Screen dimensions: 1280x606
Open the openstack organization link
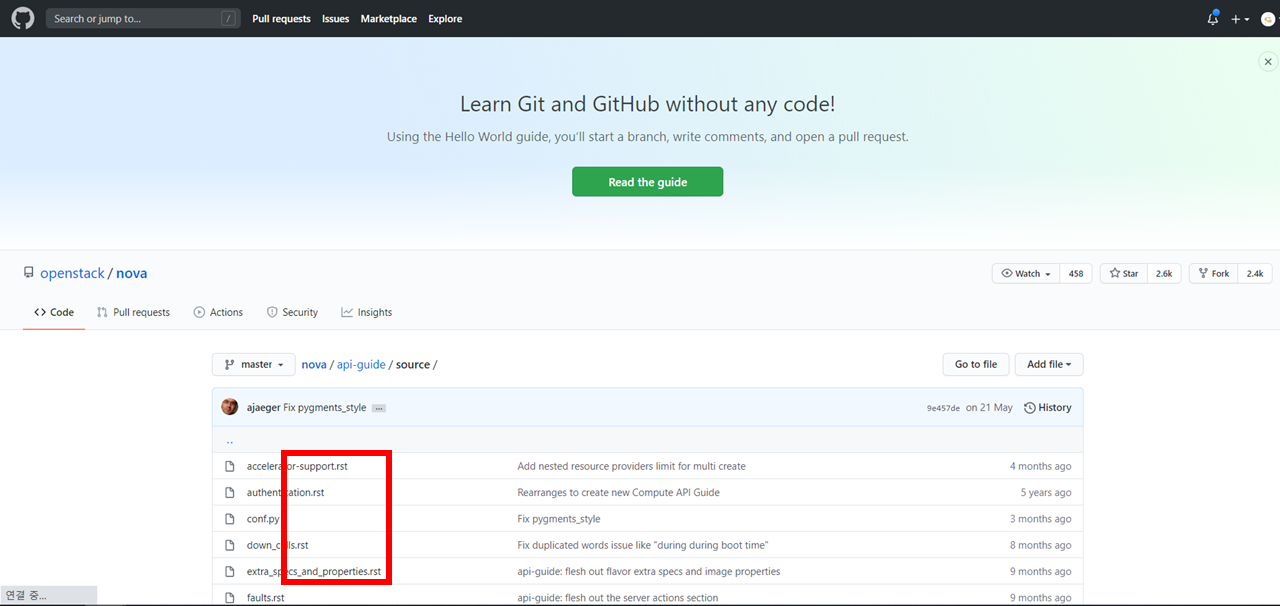(x=72, y=273)
